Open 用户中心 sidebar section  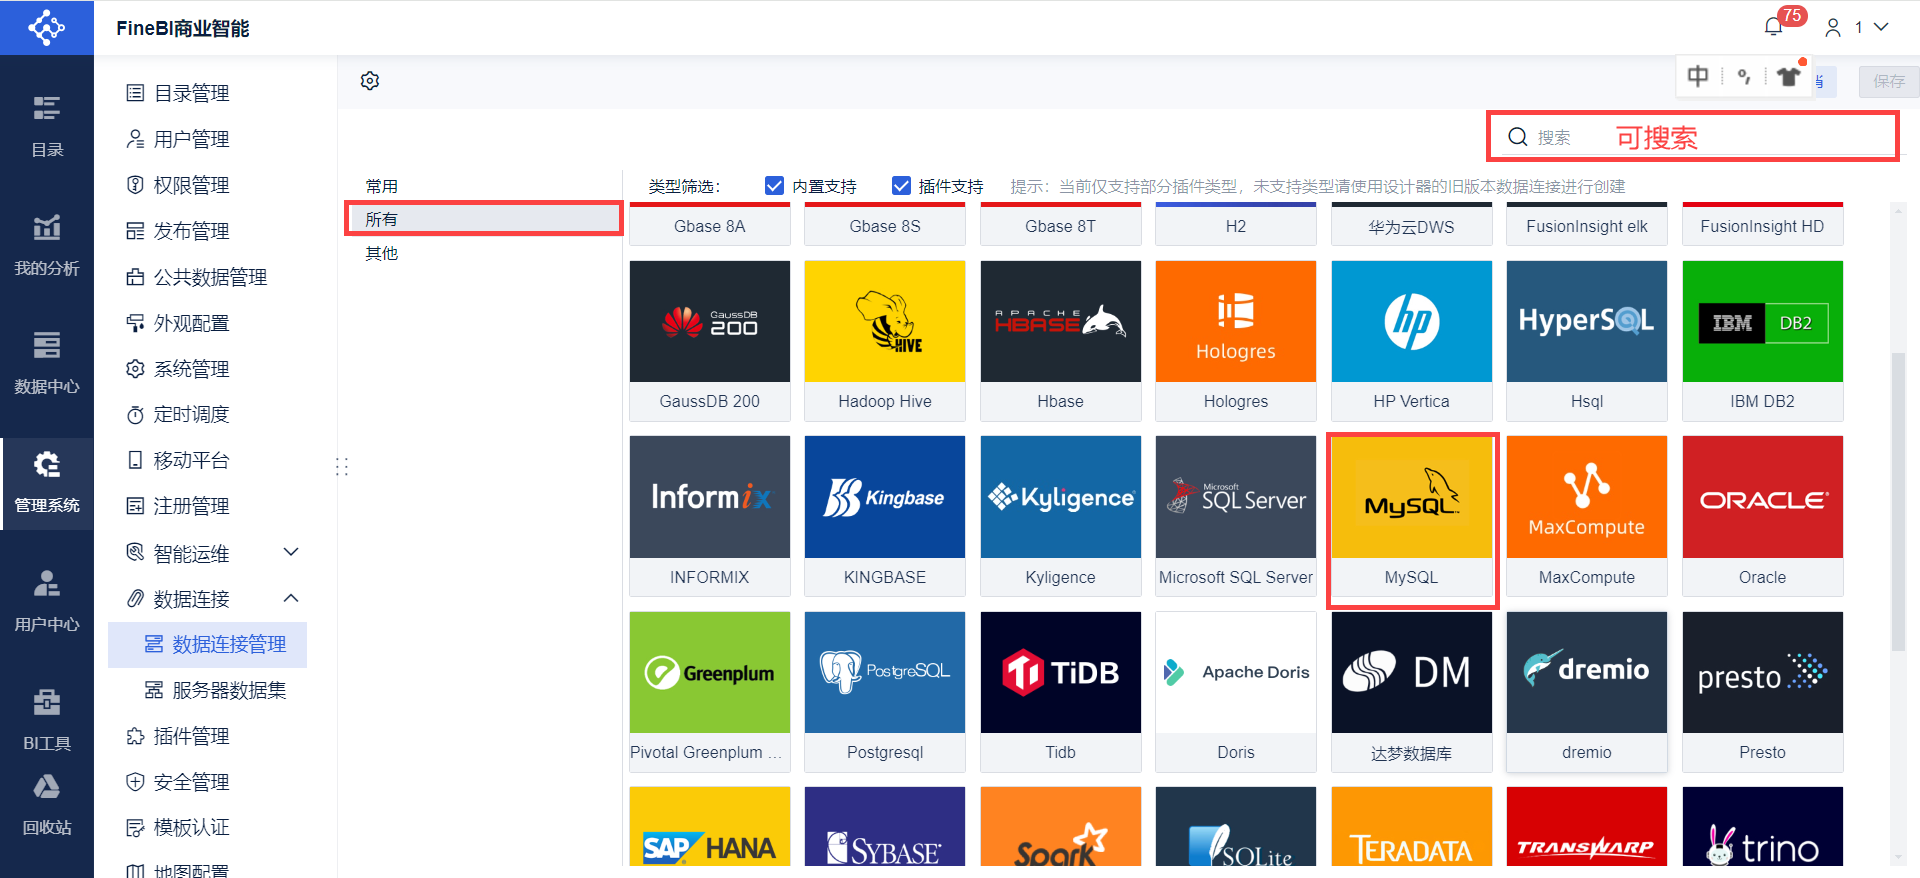click(47, 602)
